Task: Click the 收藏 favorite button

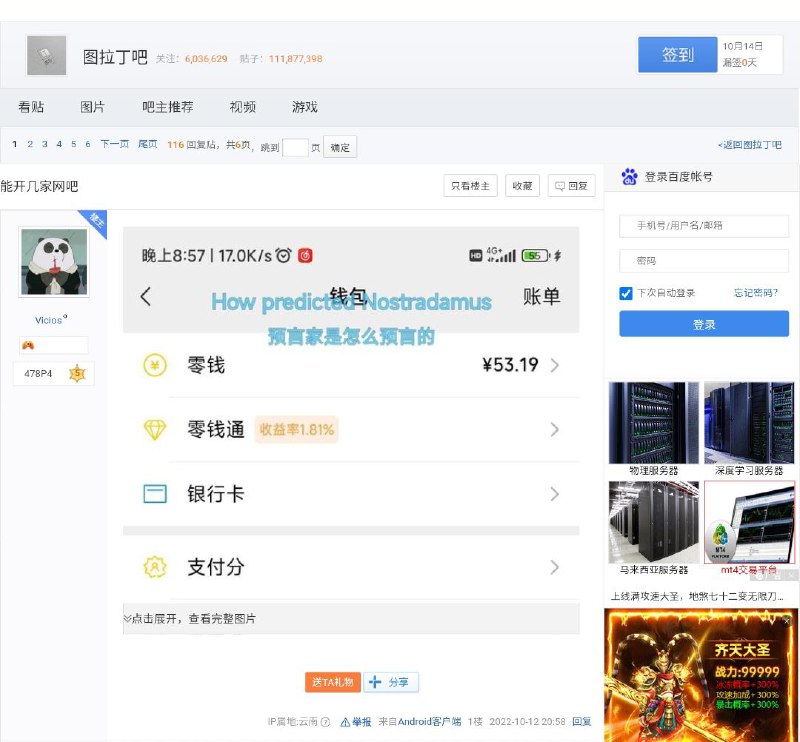Action: coord(522,186)
